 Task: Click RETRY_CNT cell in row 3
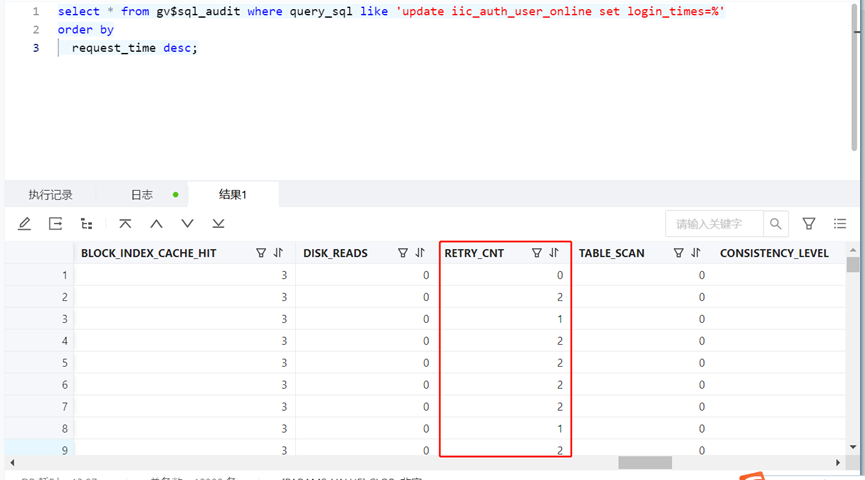pyautogui.click(x=505, y=319)
